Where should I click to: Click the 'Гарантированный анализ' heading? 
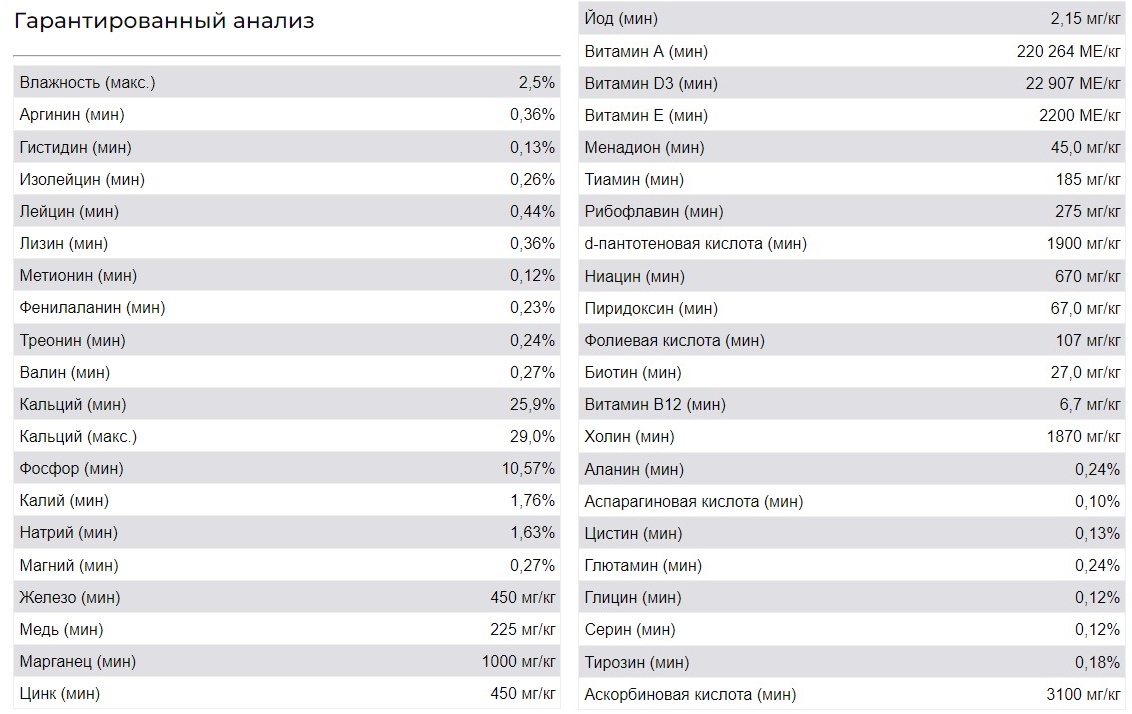(x=164, y=21)
